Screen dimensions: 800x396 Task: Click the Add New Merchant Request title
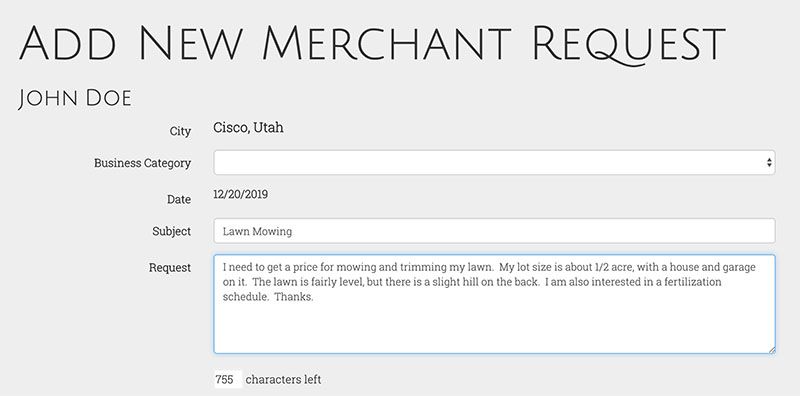pyautogui.click(x=372, y=42)
